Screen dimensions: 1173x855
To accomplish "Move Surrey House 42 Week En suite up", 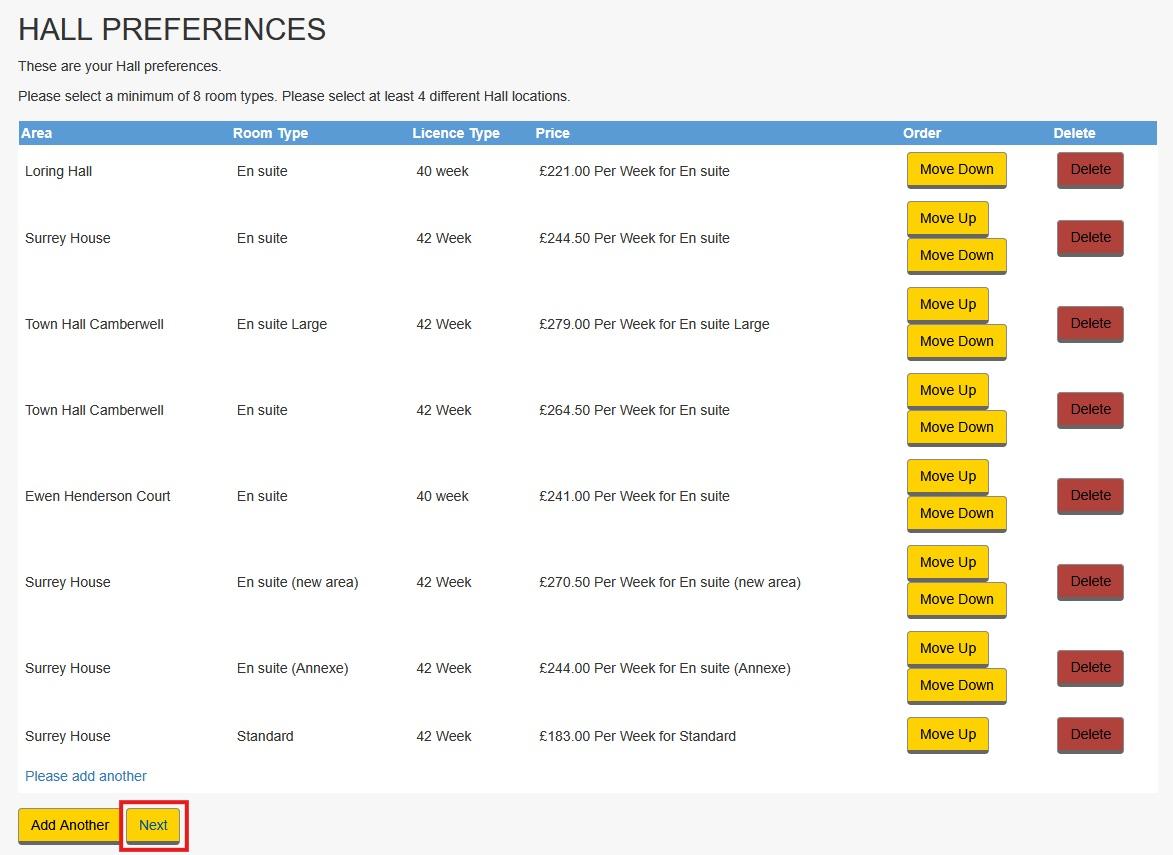I will 947,218.
